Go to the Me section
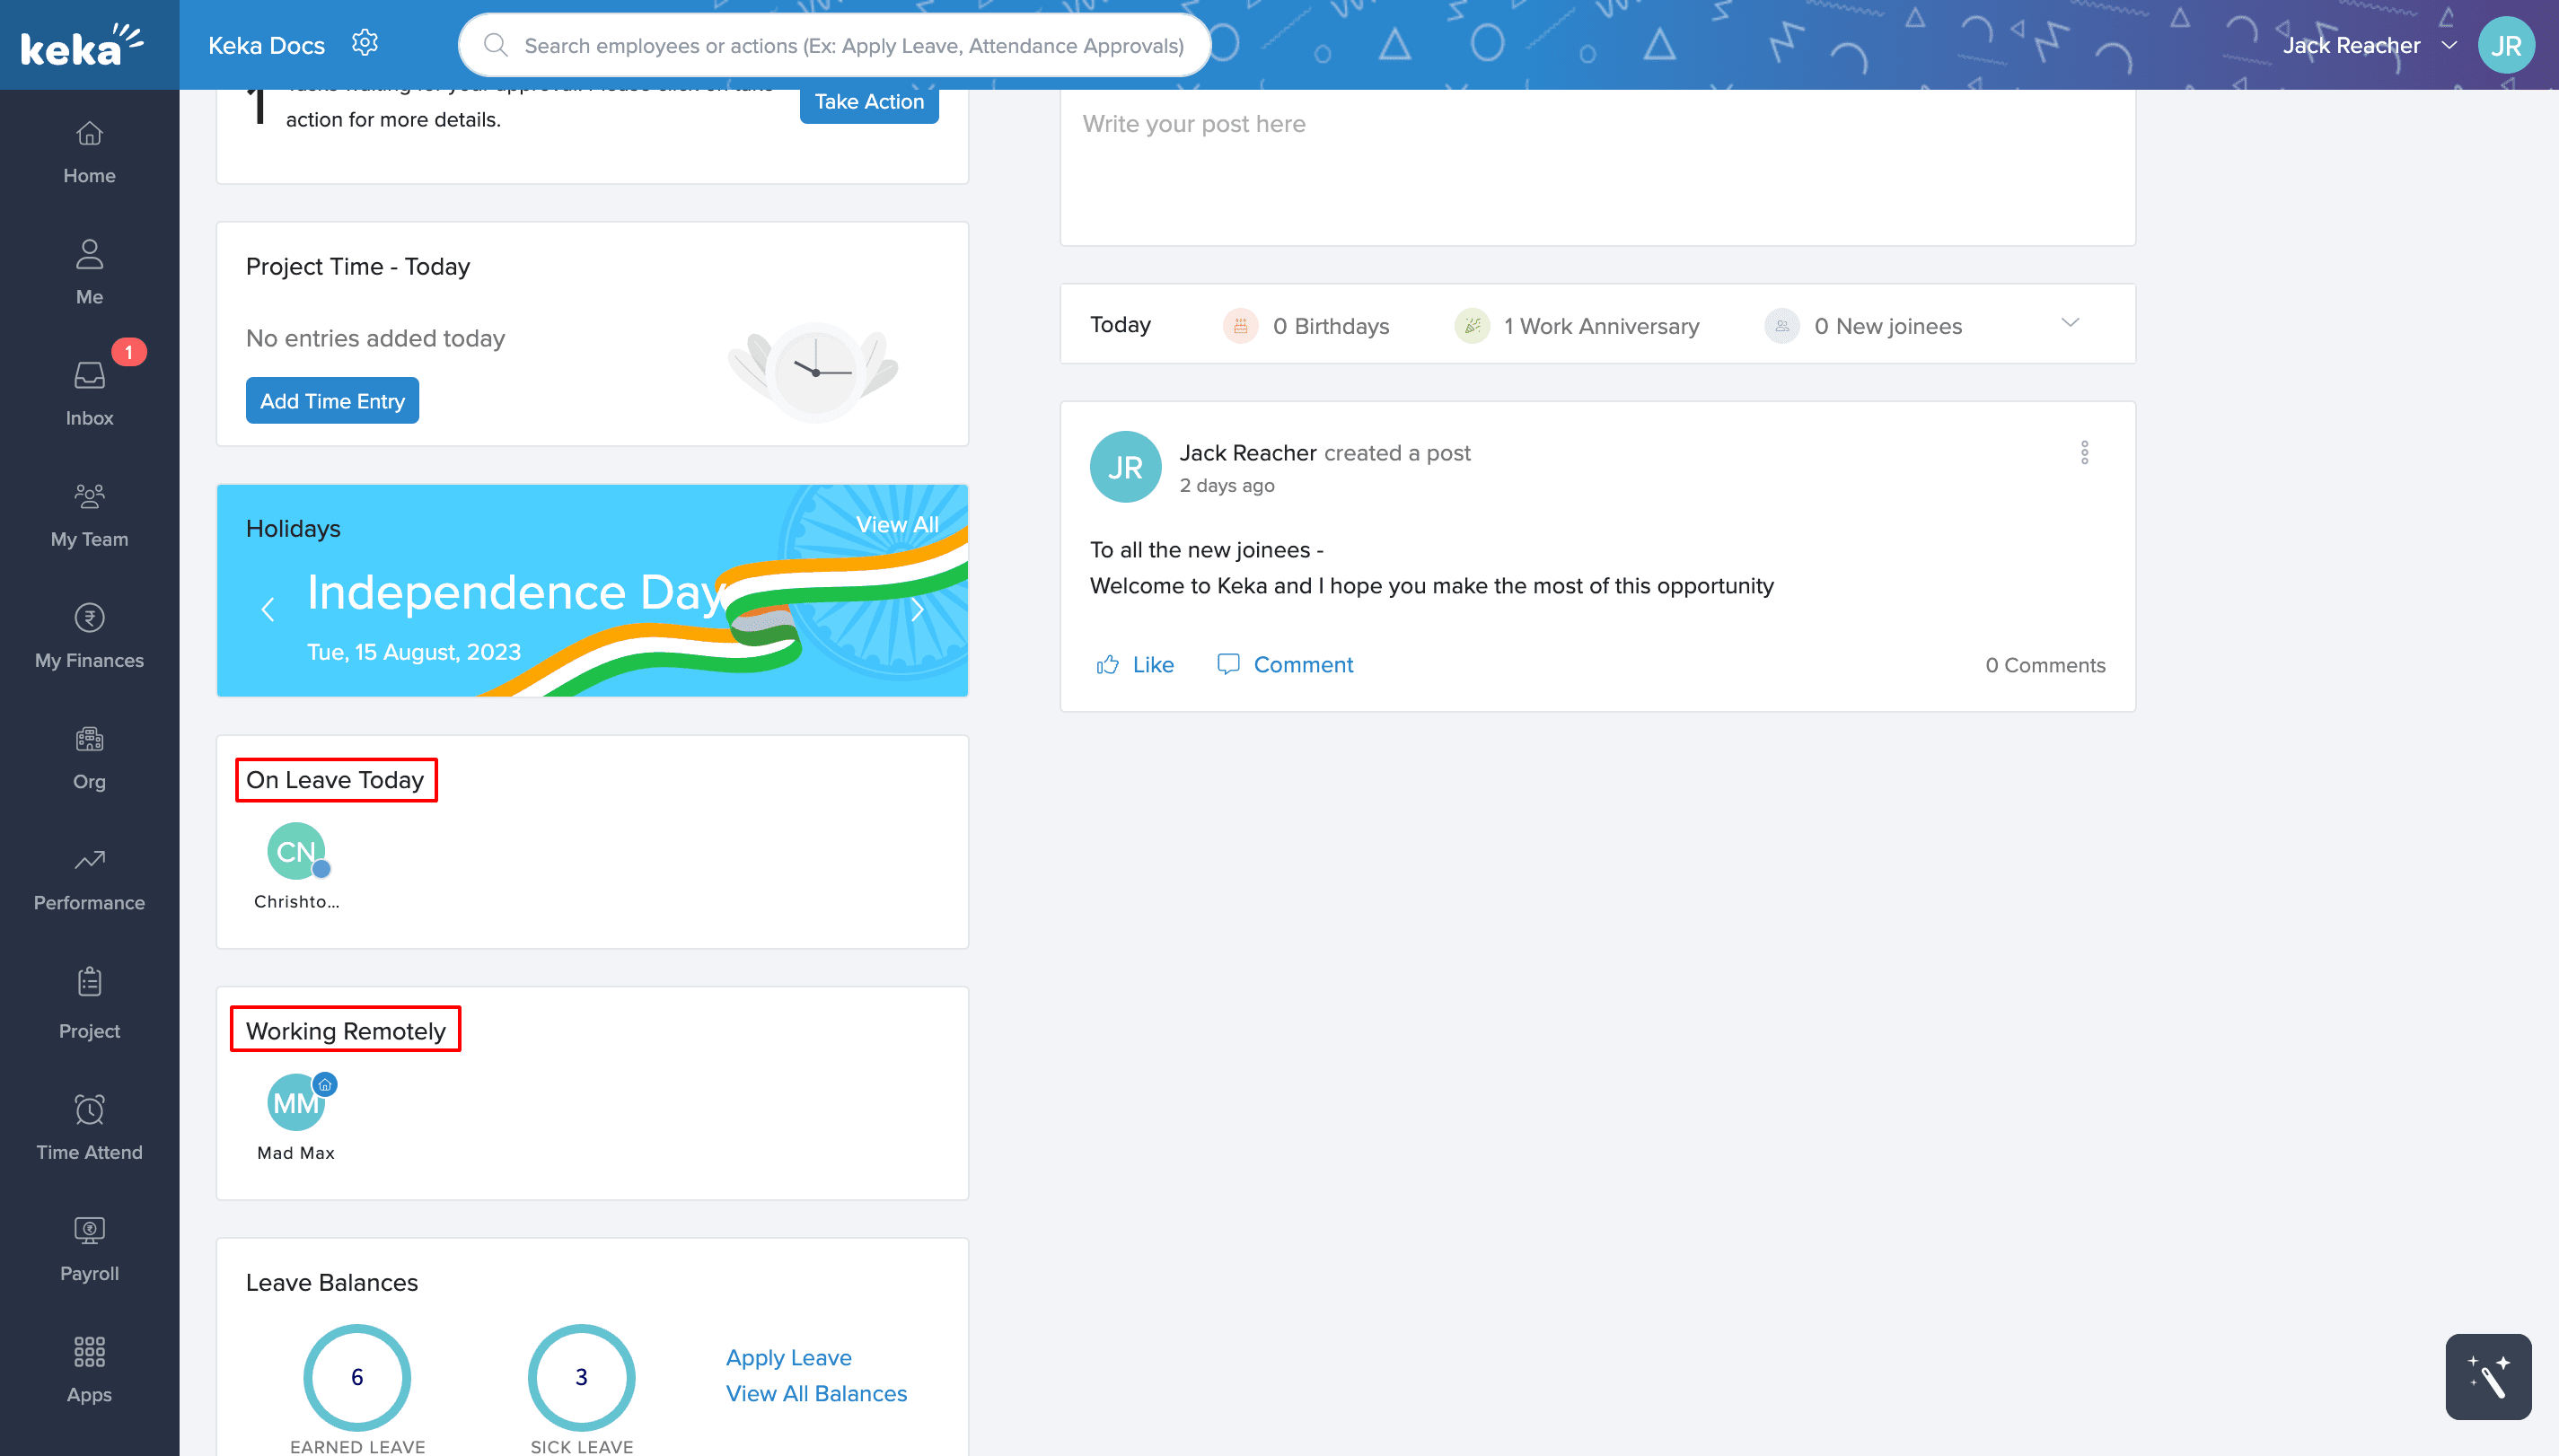This screenshot has height=1456, width=2559. tap(89, 267)
